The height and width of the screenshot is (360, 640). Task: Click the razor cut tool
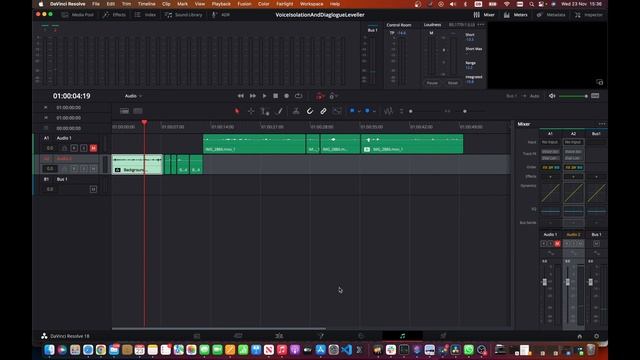pyautogui.click(x=296, y=111)
